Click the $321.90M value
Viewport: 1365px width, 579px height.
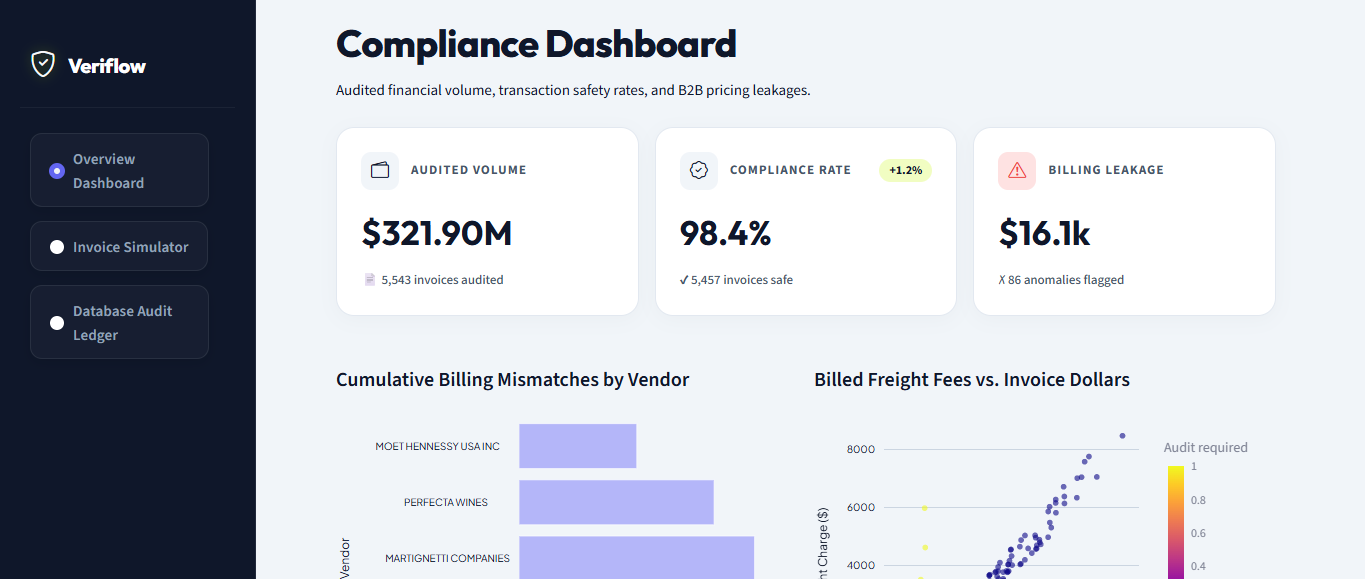pyautogui.click(x=437, y=233)
